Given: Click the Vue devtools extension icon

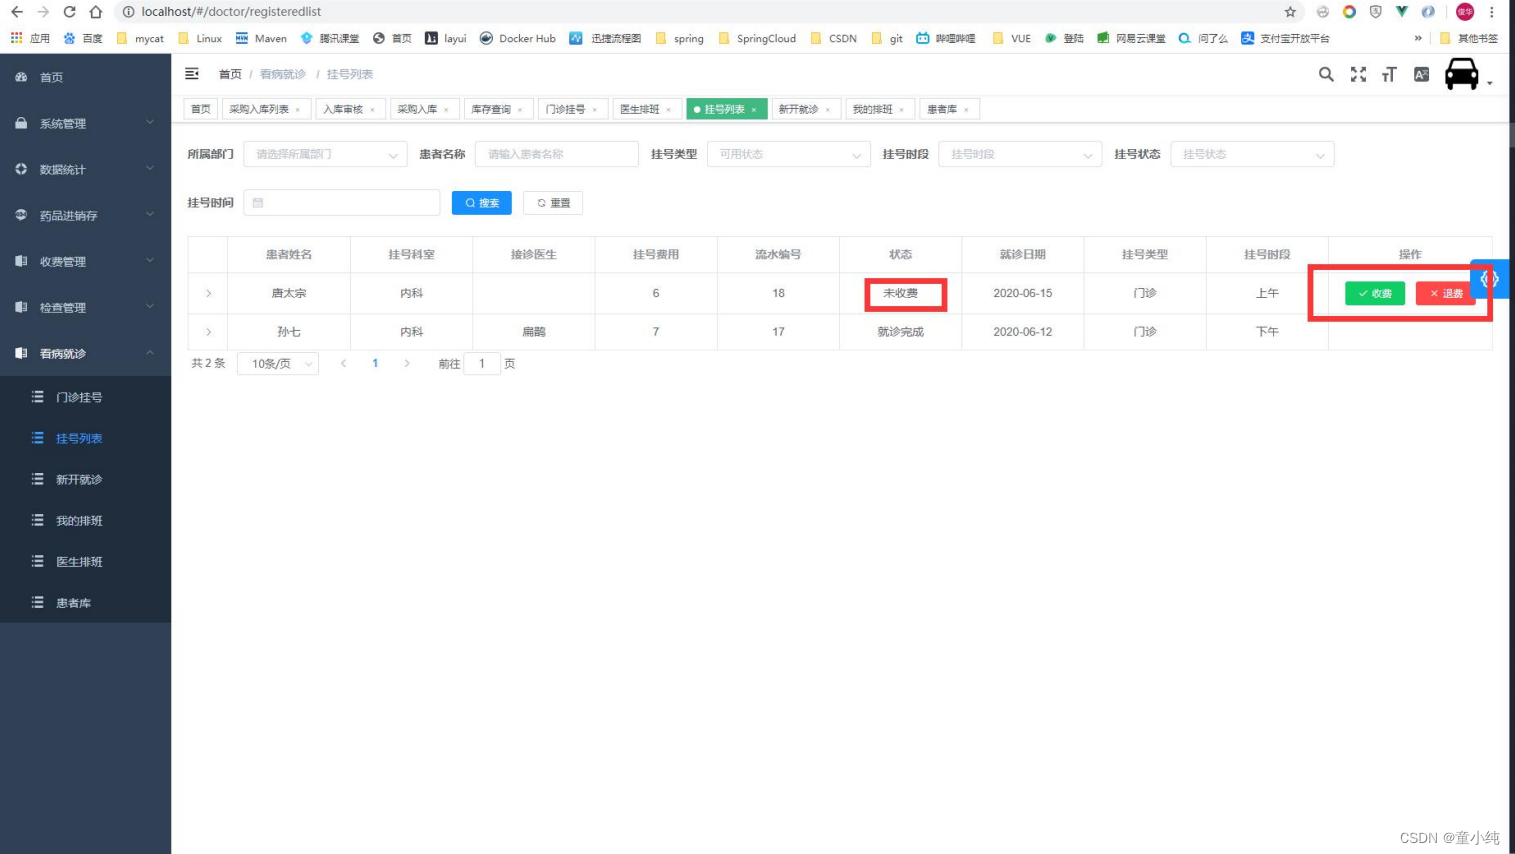Looking at the screenshot, I should (x=1402, y=12).
